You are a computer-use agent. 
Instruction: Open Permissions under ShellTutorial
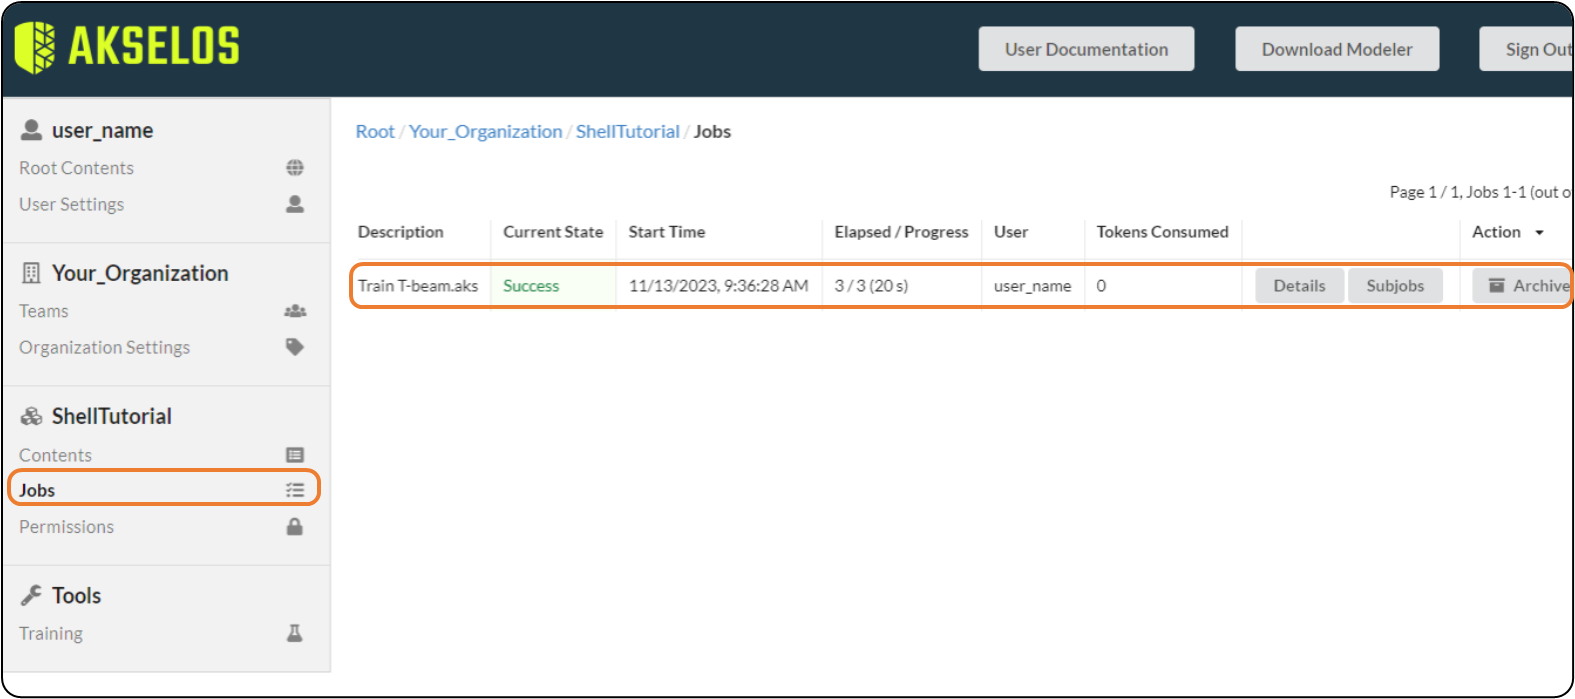coord(67,526)
